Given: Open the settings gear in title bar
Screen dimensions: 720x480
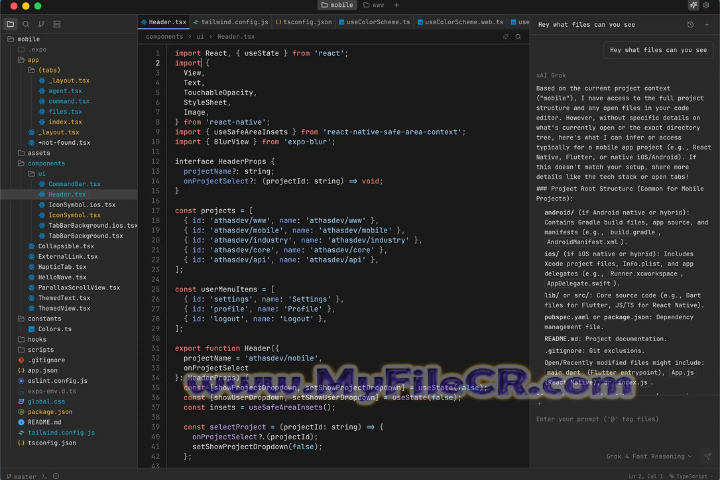Looking at the screenshot, I should (x=707, y=5).
